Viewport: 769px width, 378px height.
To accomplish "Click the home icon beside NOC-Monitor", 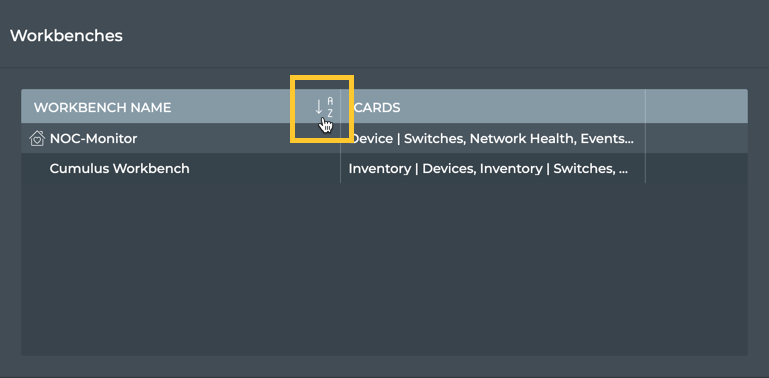I will tap(37, 139).
